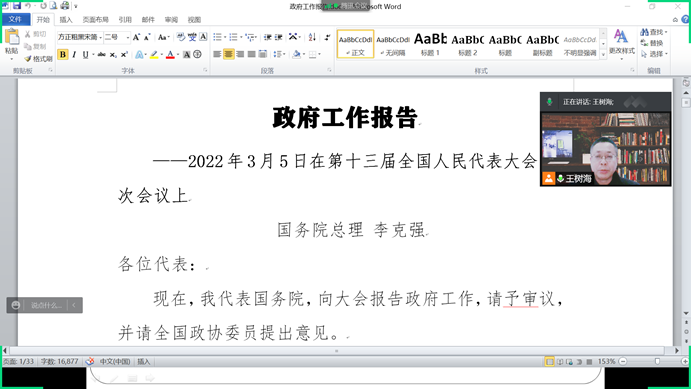
Task: Open the 插入 ribbon tab
Action: click(66, 20)
